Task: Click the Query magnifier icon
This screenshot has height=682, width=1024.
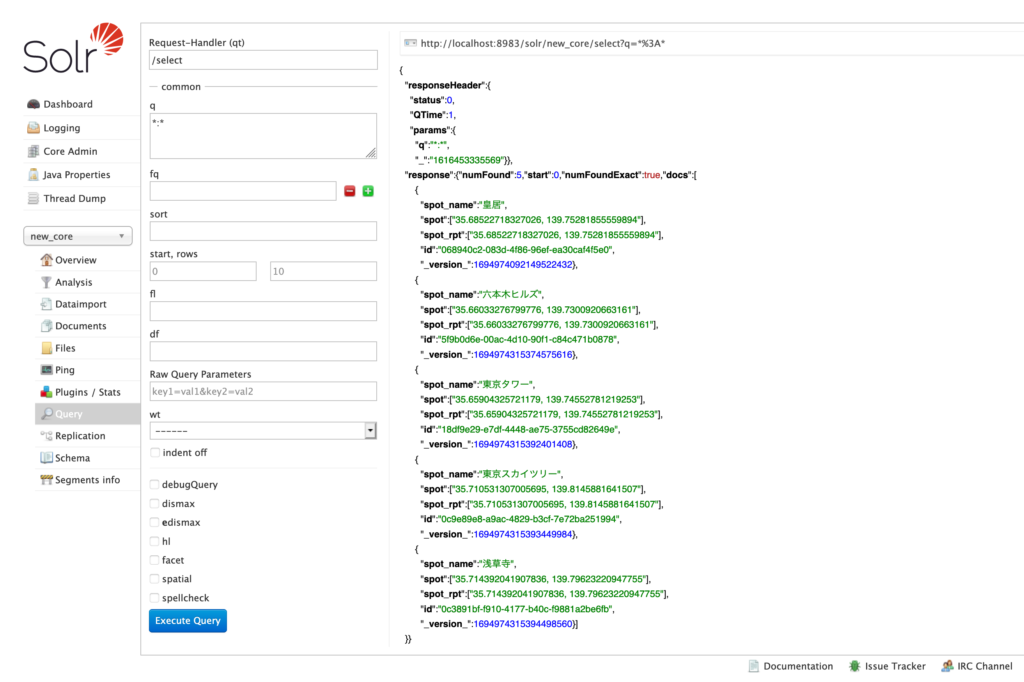Action: pos(46,414)
